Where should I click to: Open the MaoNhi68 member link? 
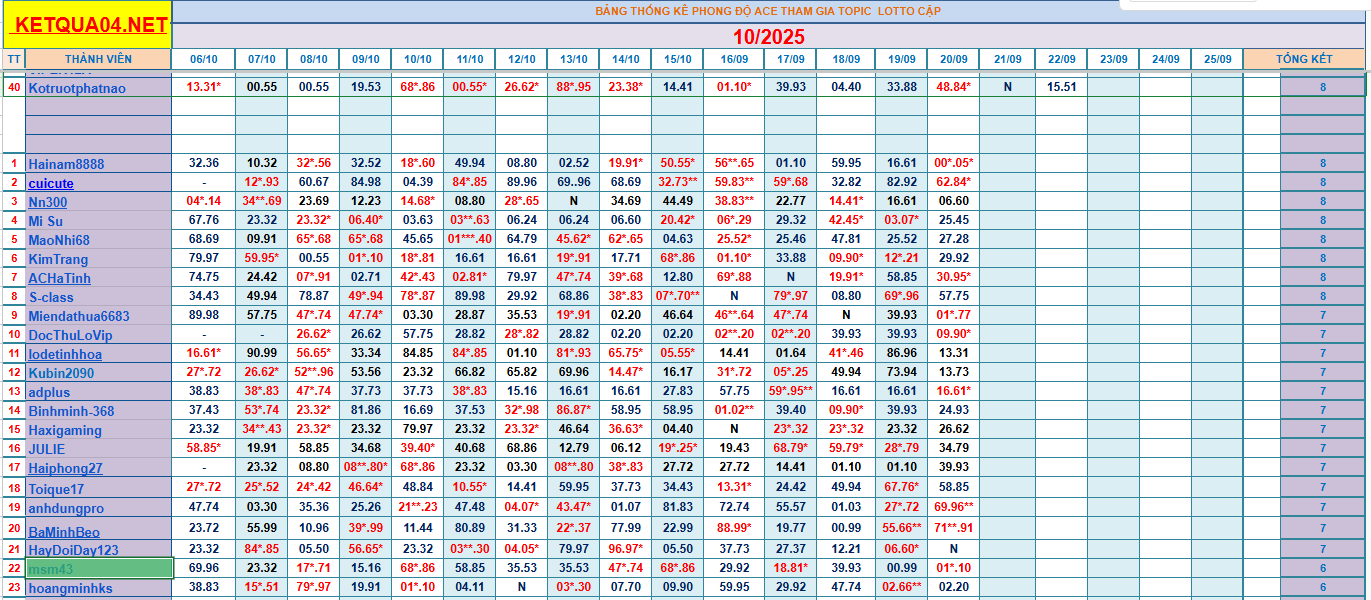[59, 240]
